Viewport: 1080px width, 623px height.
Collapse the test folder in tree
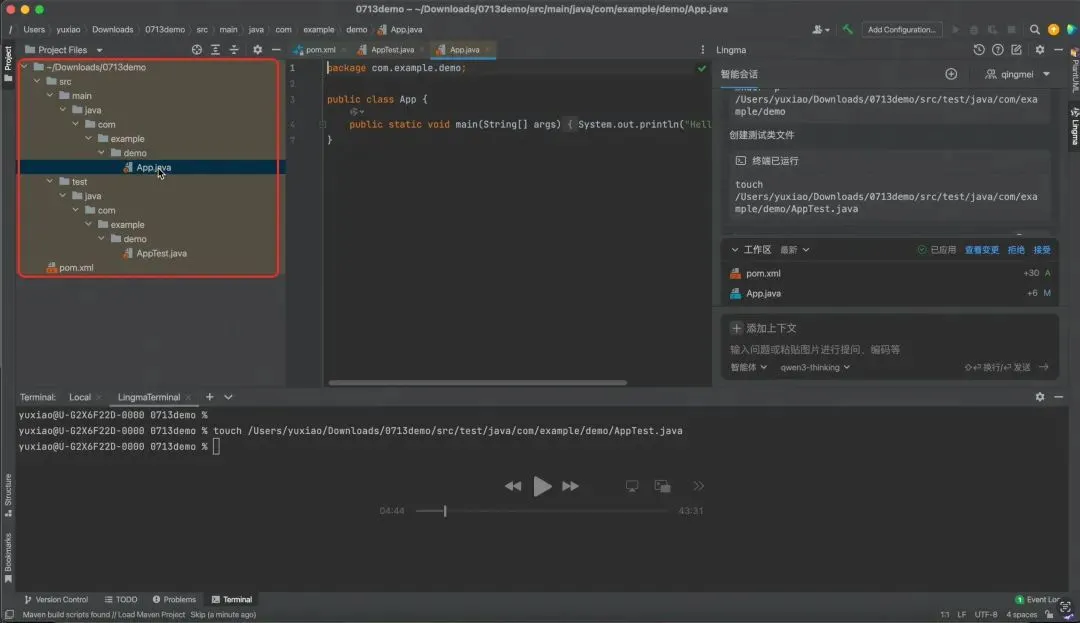[x=50, y=182]
